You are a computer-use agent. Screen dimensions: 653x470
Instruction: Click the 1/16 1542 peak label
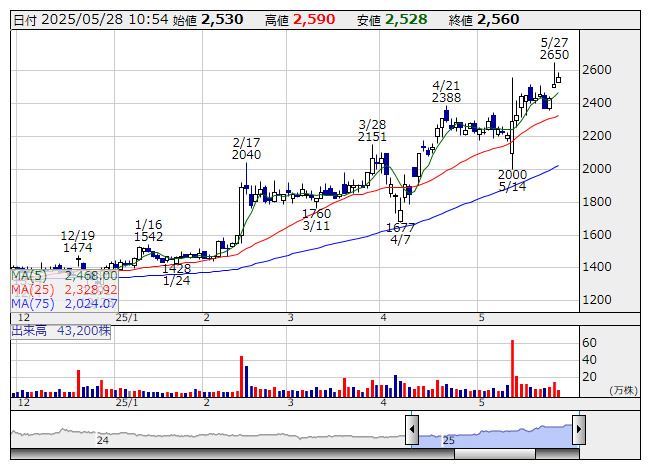coord(149,230)
